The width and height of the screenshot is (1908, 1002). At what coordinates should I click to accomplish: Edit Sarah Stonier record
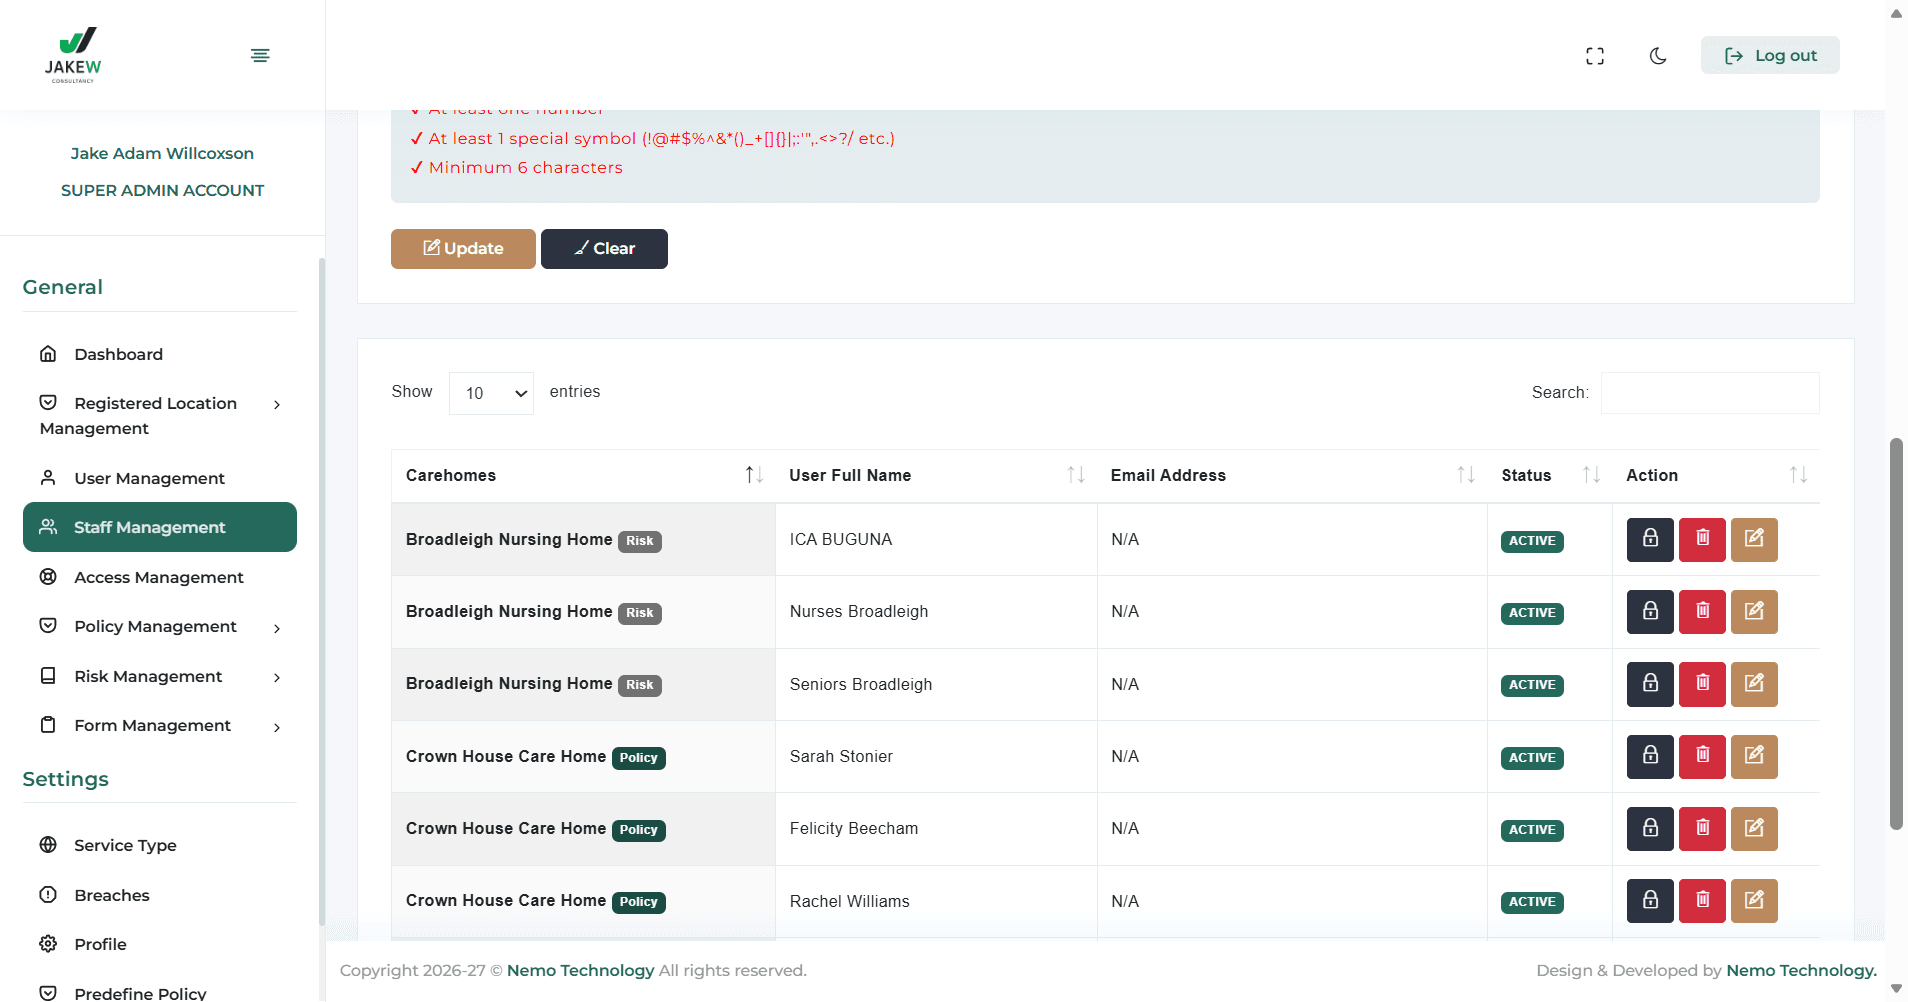click(x=1754, y=757)
